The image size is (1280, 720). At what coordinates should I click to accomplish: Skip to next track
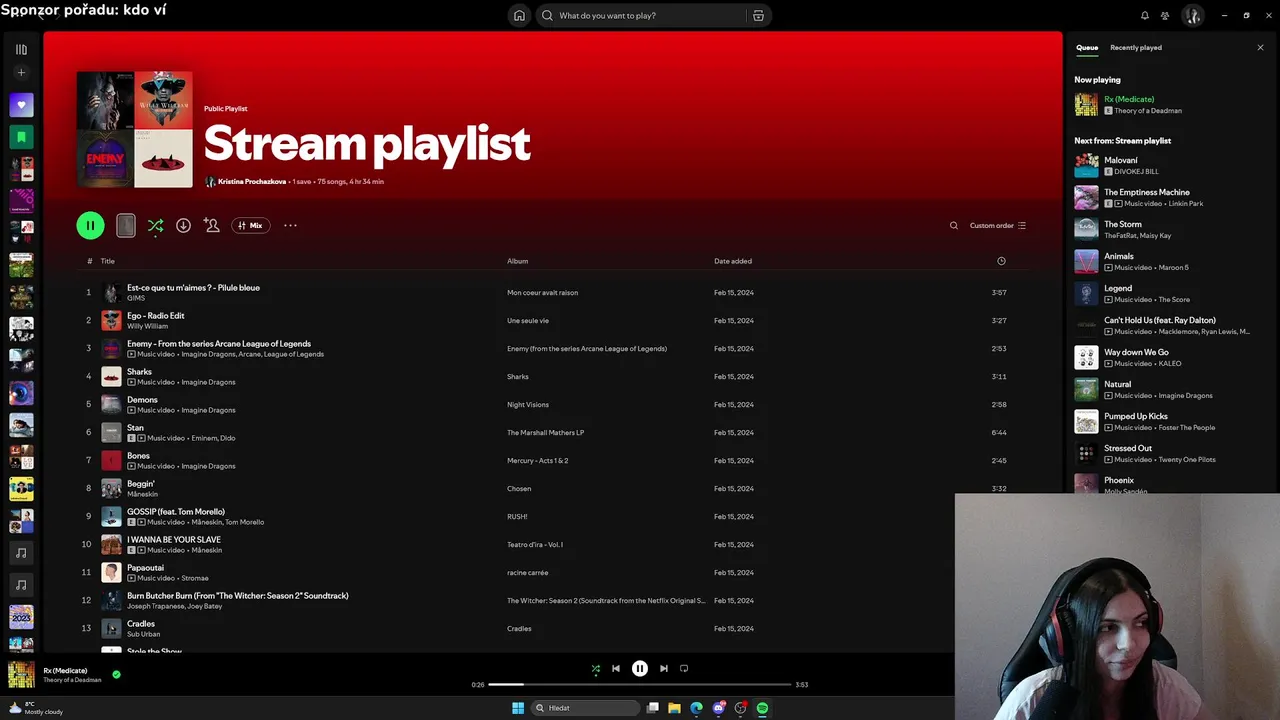[x=664, y=669]
